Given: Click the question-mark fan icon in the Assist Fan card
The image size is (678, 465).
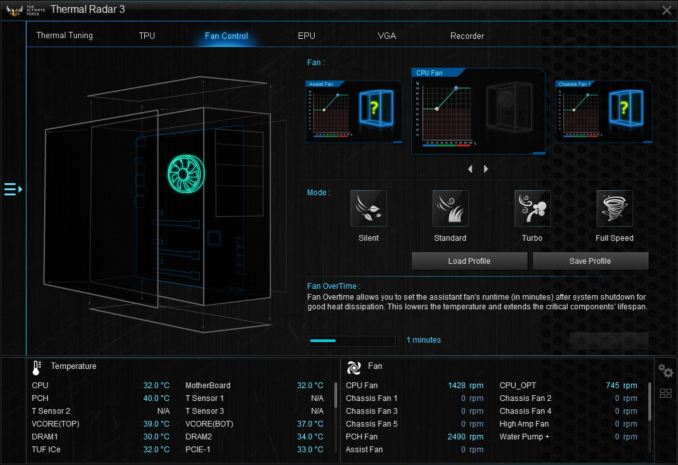Looking at the screenshot, I should (x=375, y=108).
